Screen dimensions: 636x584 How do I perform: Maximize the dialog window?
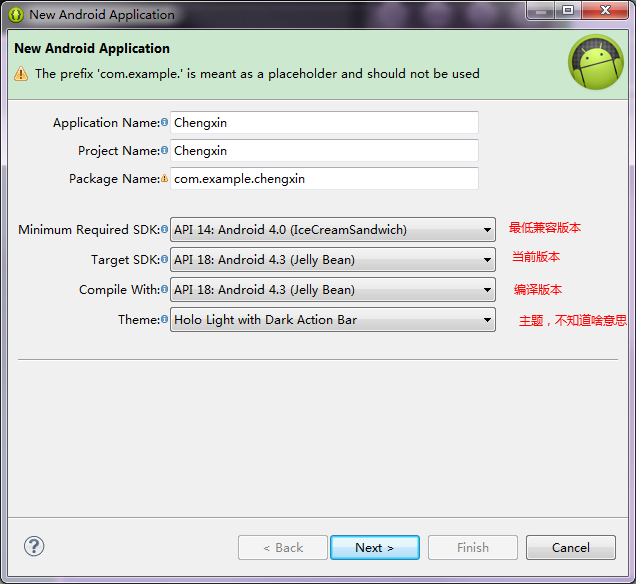click(568, 10)
